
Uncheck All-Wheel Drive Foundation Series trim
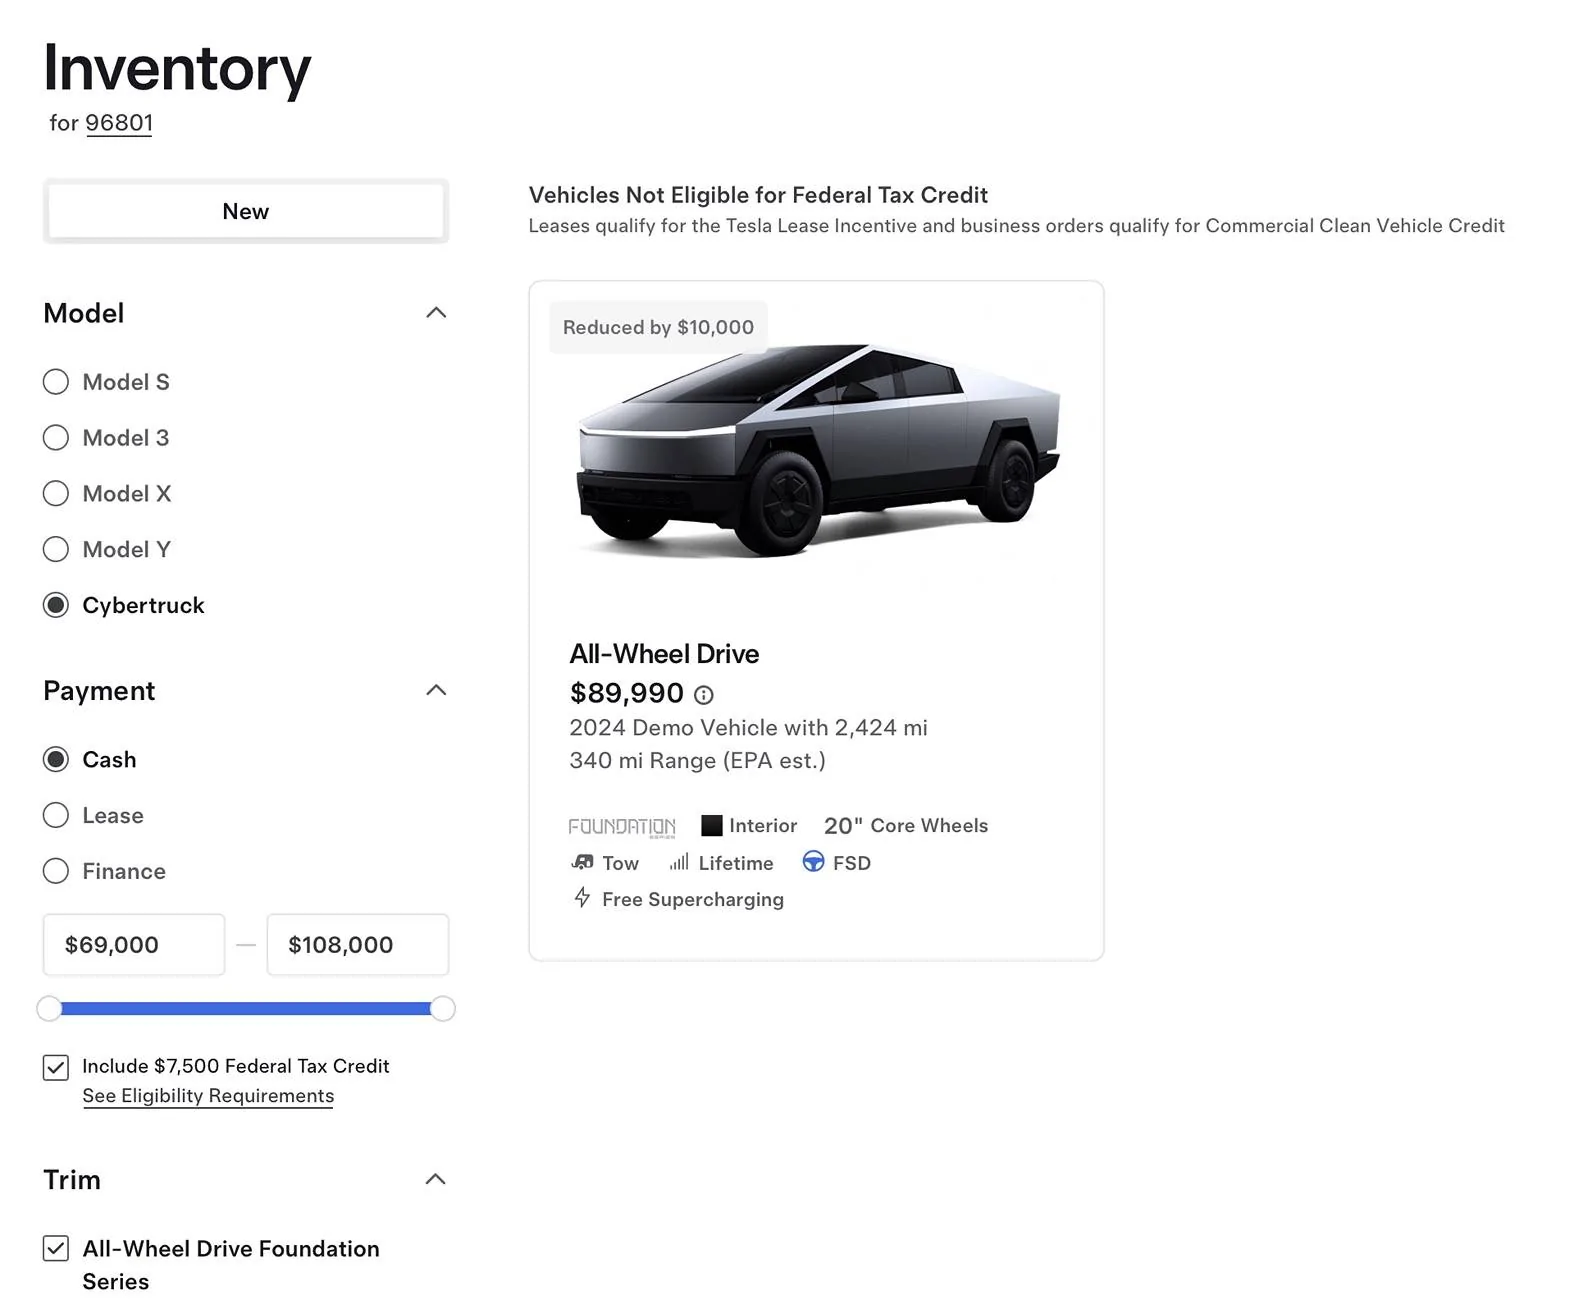pos(56,1249)
